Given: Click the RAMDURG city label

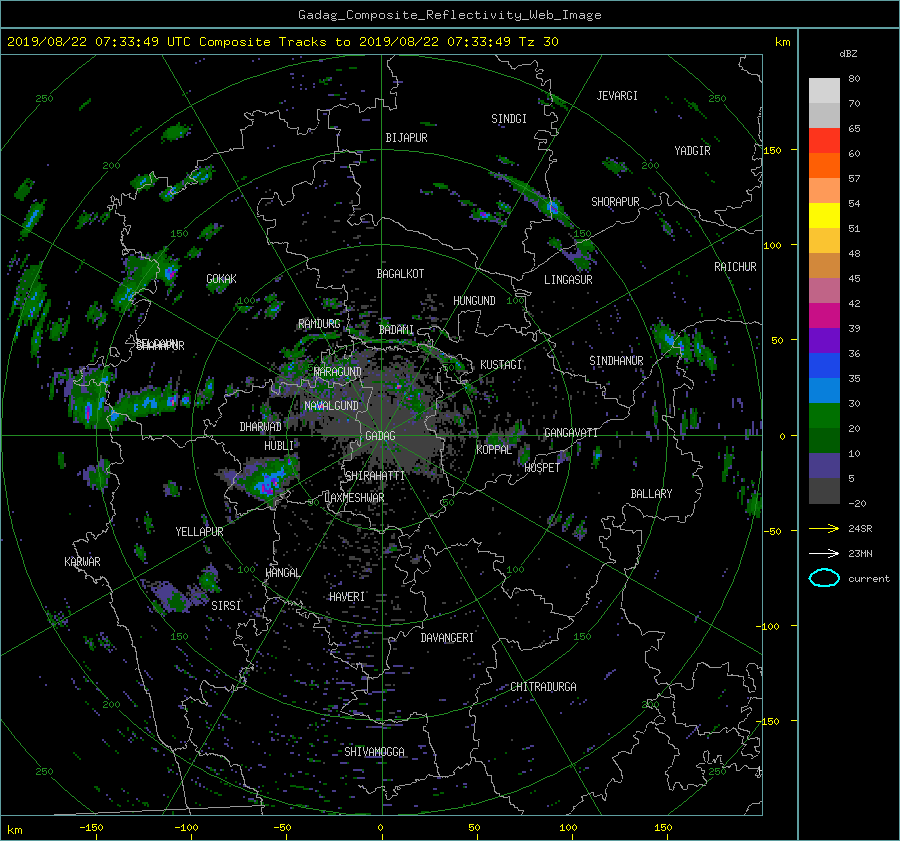Looking at the screenshot, I should 319,324.
